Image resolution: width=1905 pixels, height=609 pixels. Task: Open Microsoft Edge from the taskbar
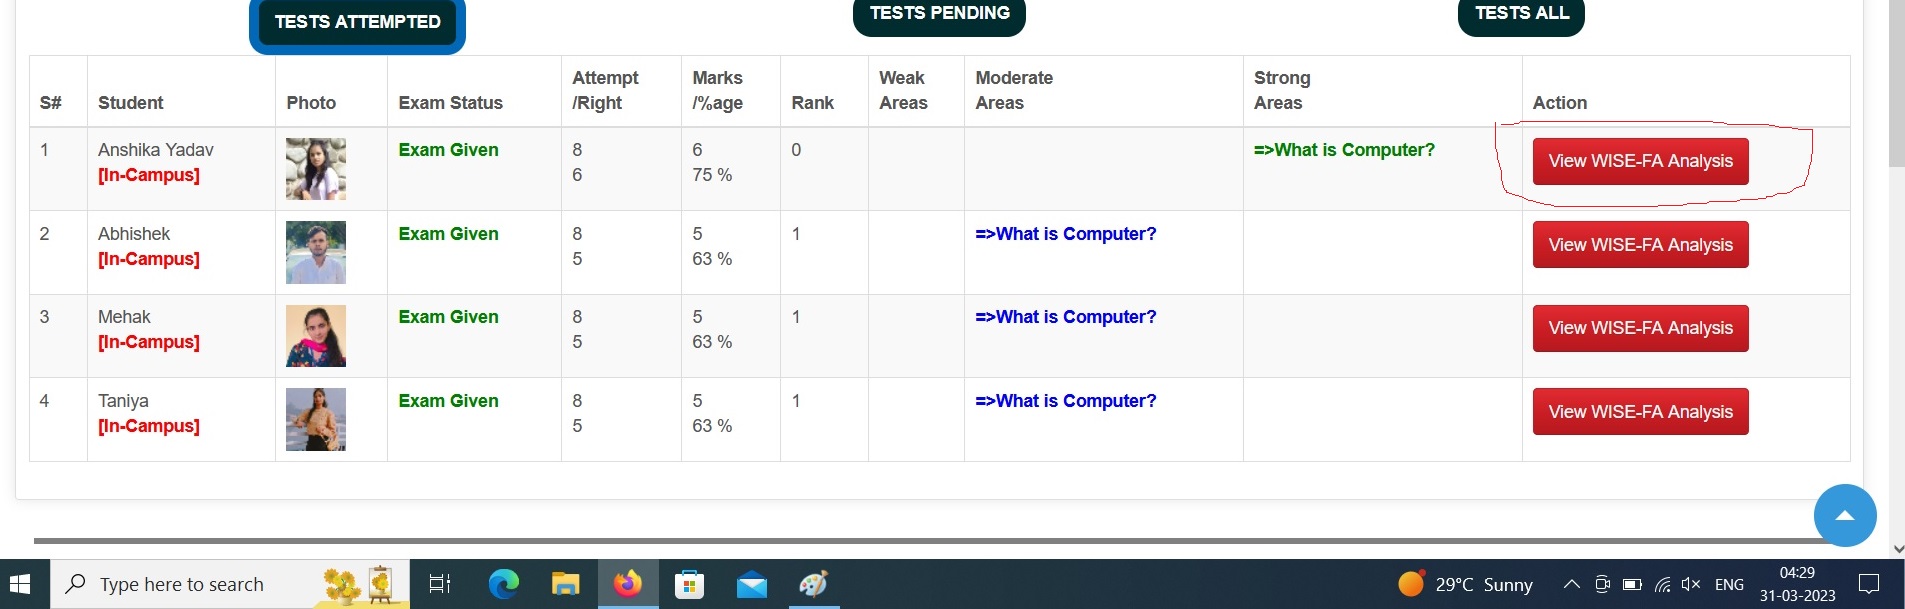(x=503, y=584)
